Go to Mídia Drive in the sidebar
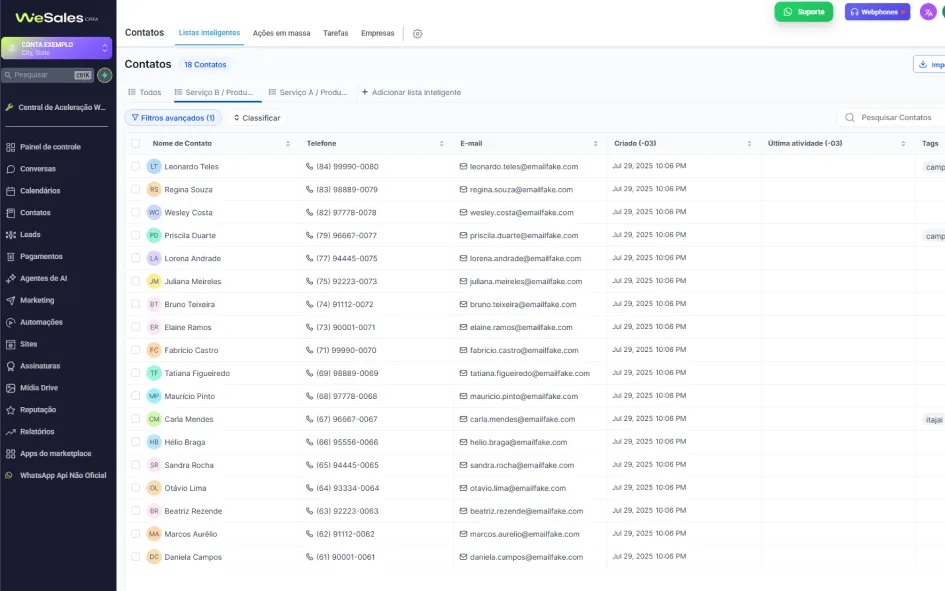The image size is (945, 591). pyautogui.click(x=39, y=388)
